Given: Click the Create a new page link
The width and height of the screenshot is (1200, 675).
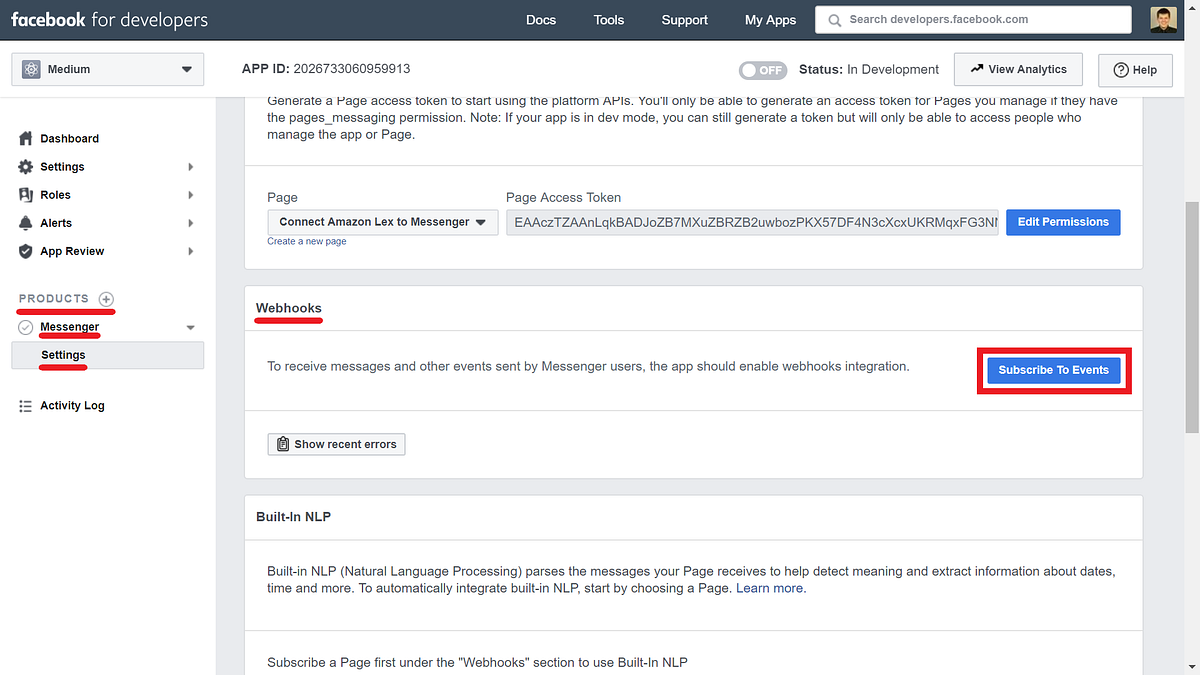Looking at the screenshot, I should tap(307, 242).
